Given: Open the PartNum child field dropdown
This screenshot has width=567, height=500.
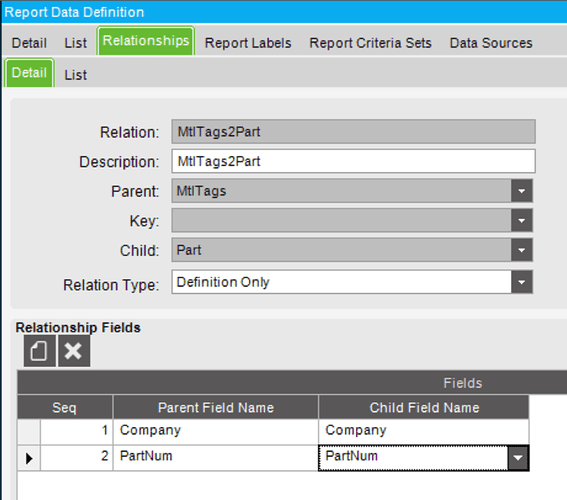Looking at the screenshot, I should 518,458.
